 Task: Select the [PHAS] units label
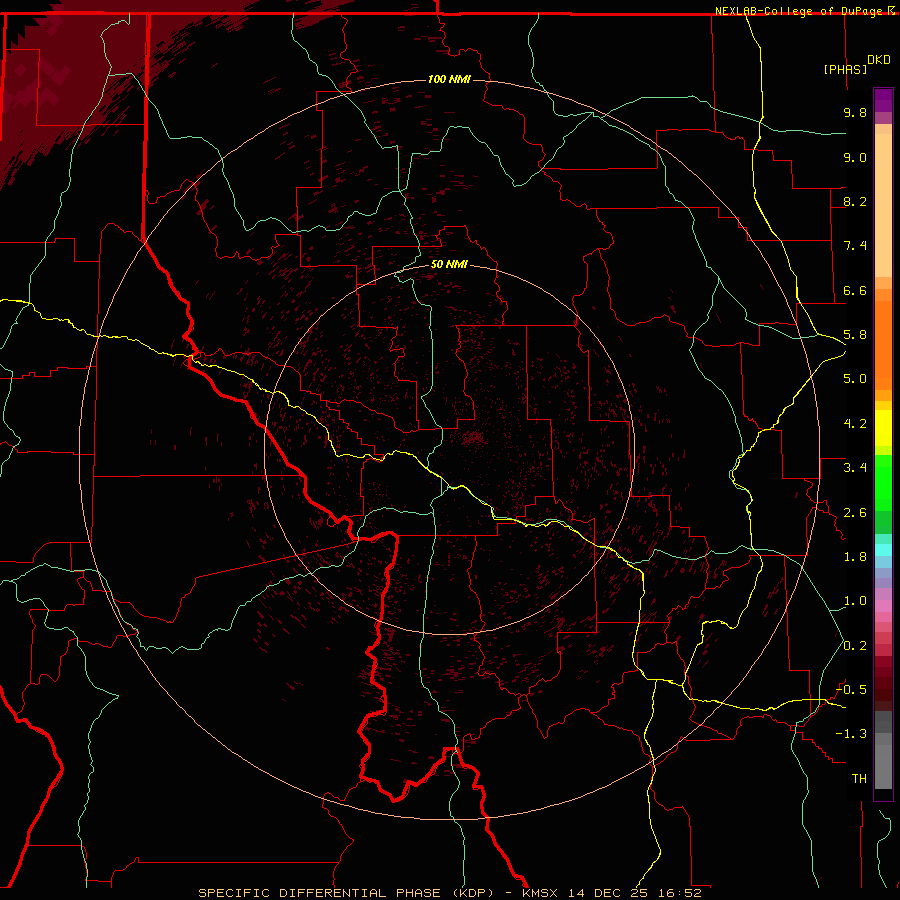click(x=845, y=69)
